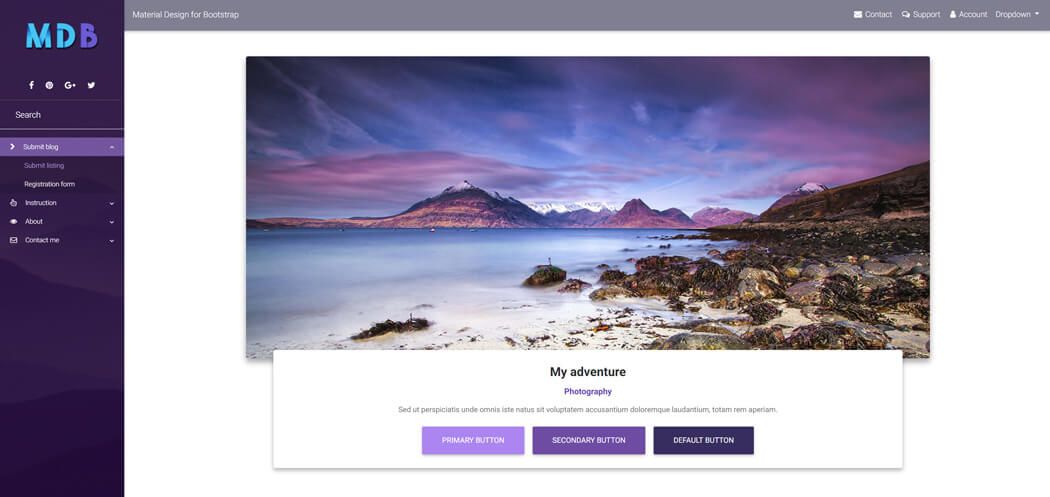The image size is (1050, 497).
Task: Click the chat bubbles icon beside Support
Action: click(x=906, y=15)
